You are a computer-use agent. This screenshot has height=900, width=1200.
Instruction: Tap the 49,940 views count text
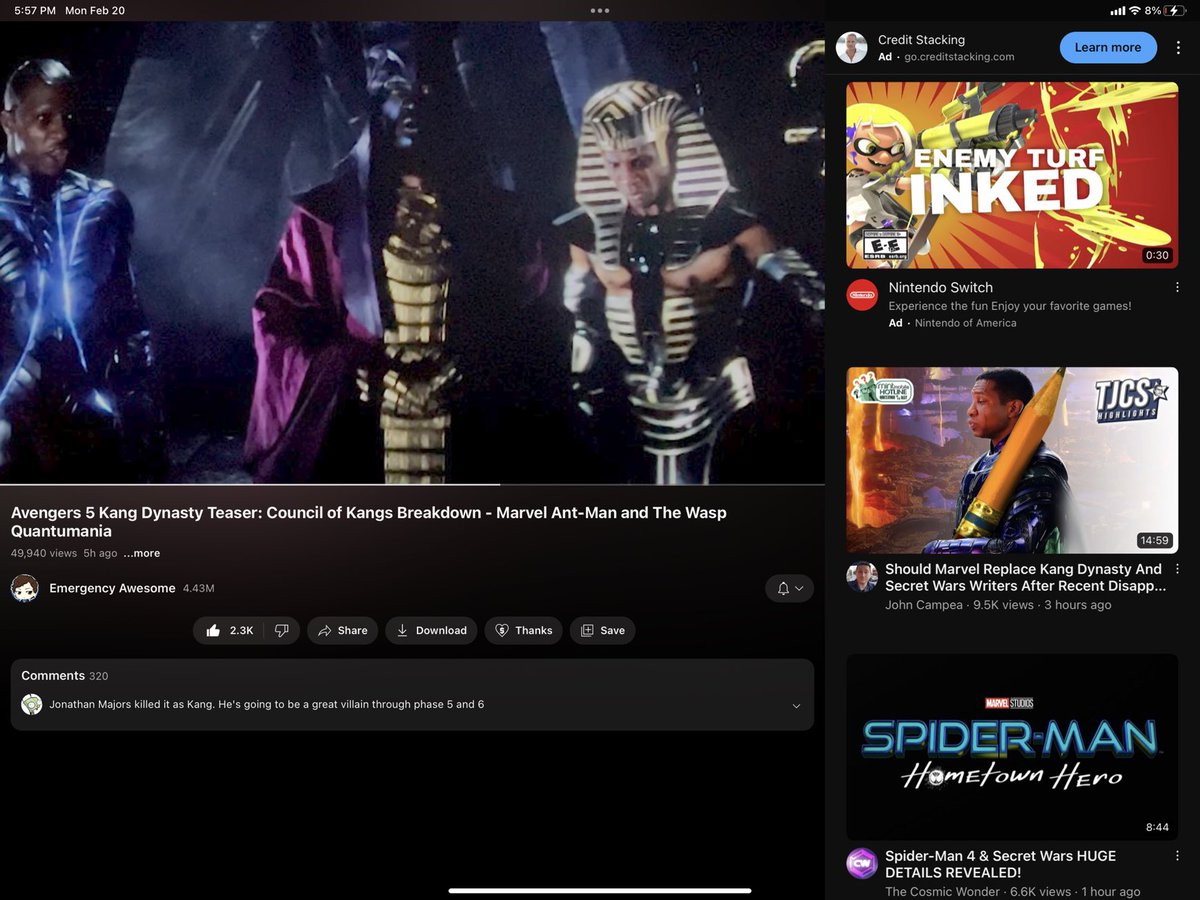click(44, 553)
